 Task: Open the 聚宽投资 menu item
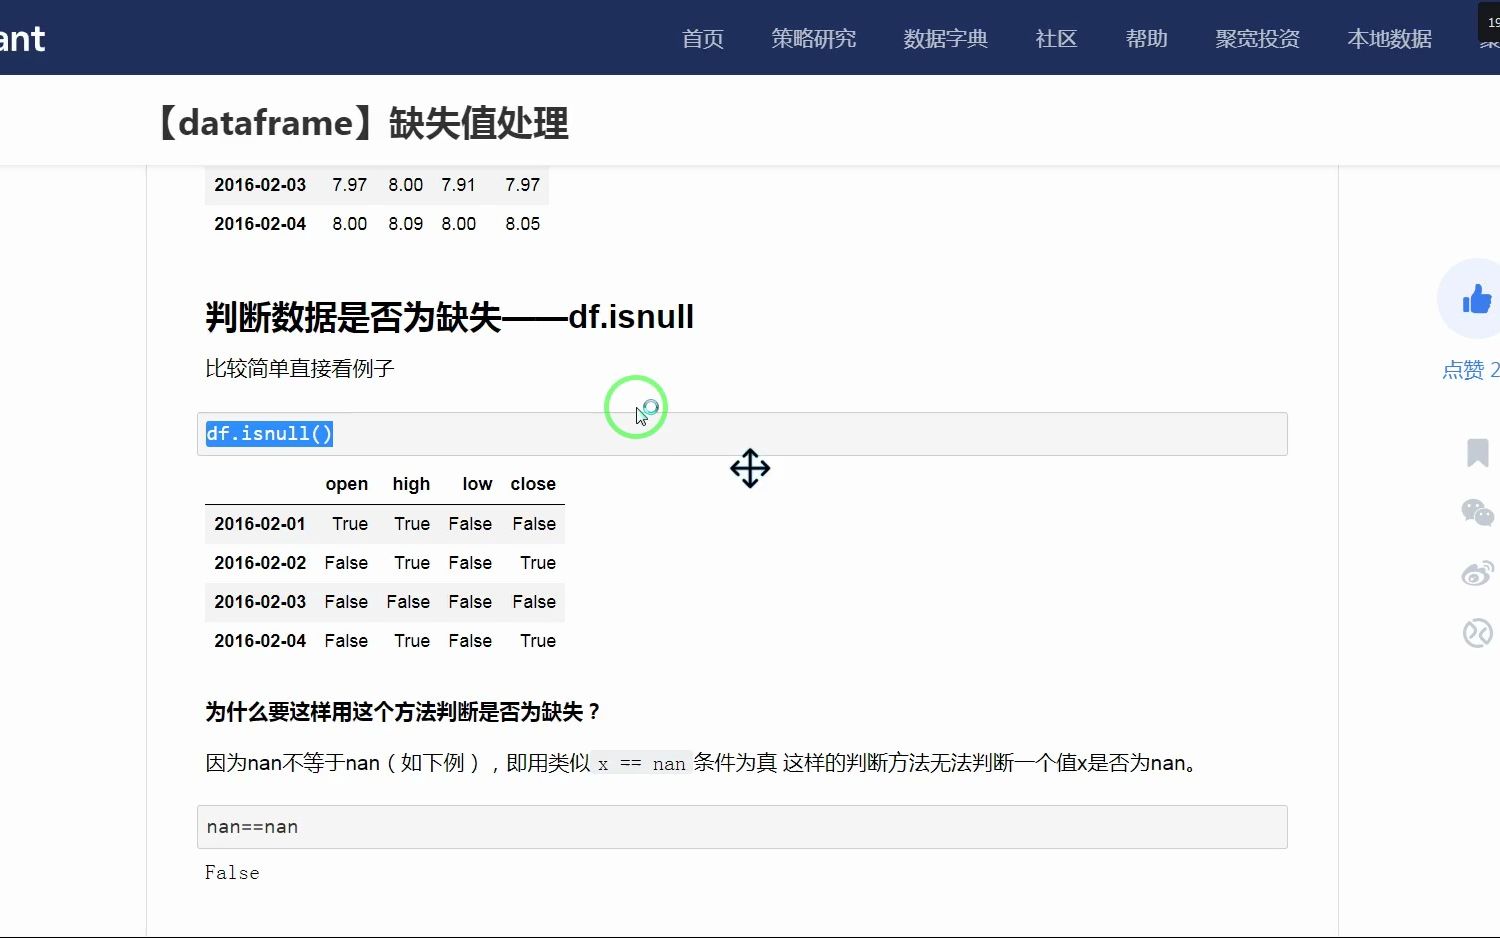1257,39
